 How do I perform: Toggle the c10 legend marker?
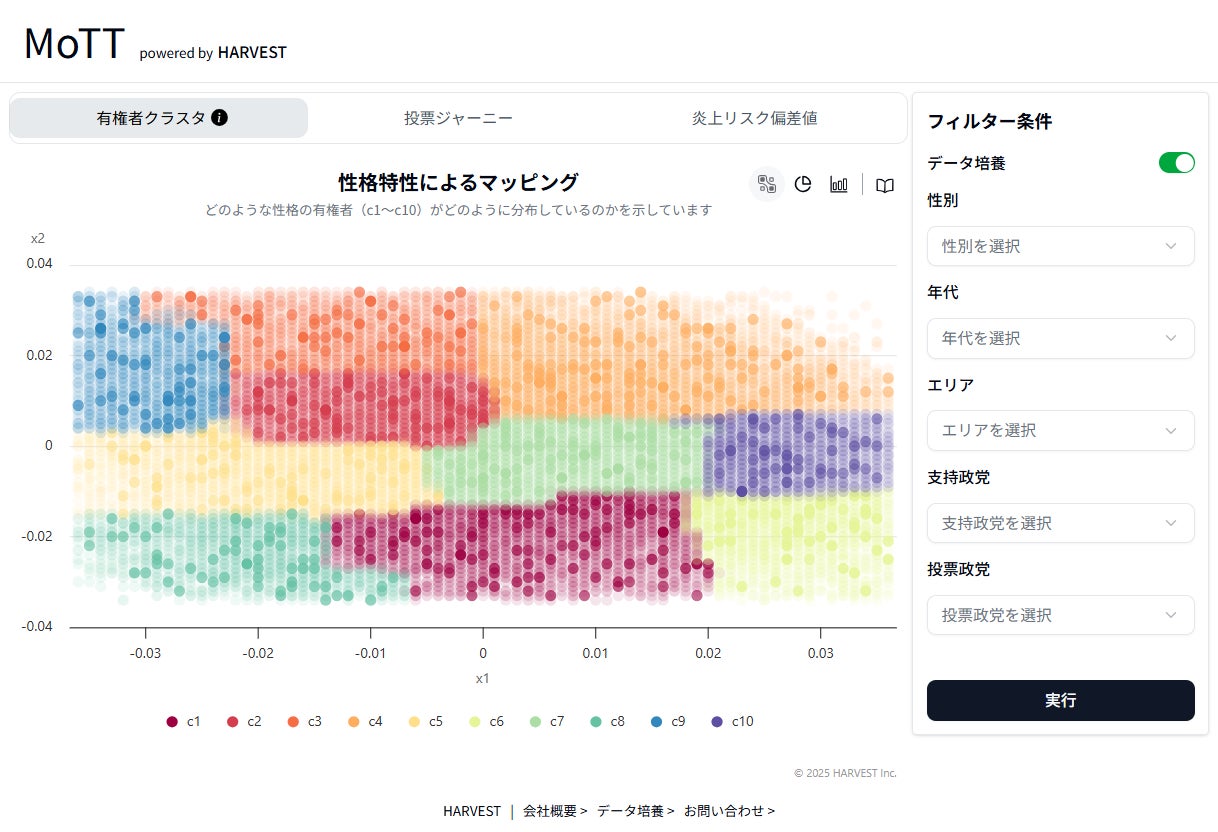pos(717,722)
